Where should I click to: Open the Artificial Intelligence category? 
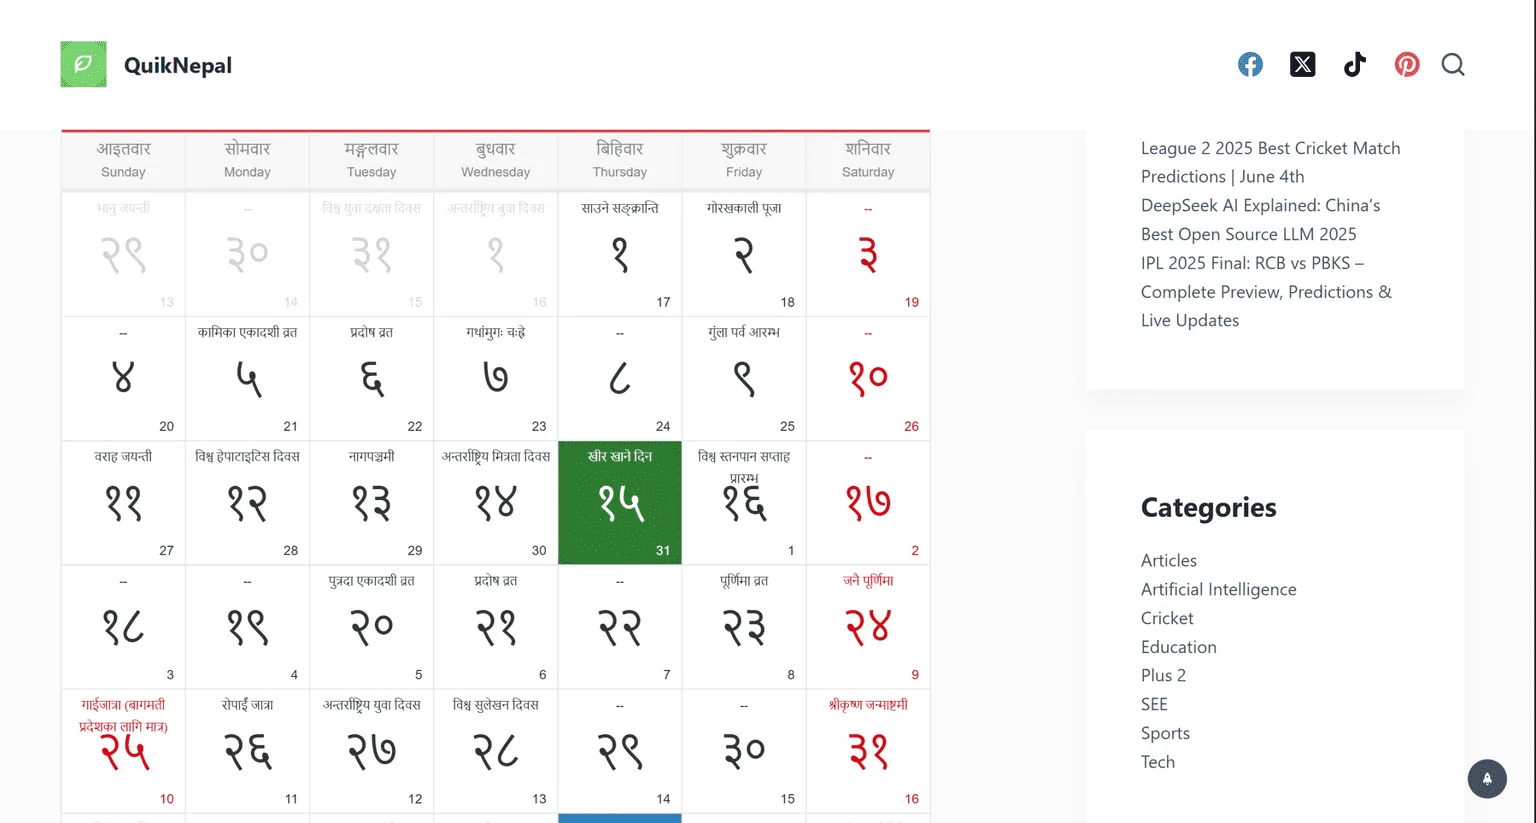(x=1219, y=589)
